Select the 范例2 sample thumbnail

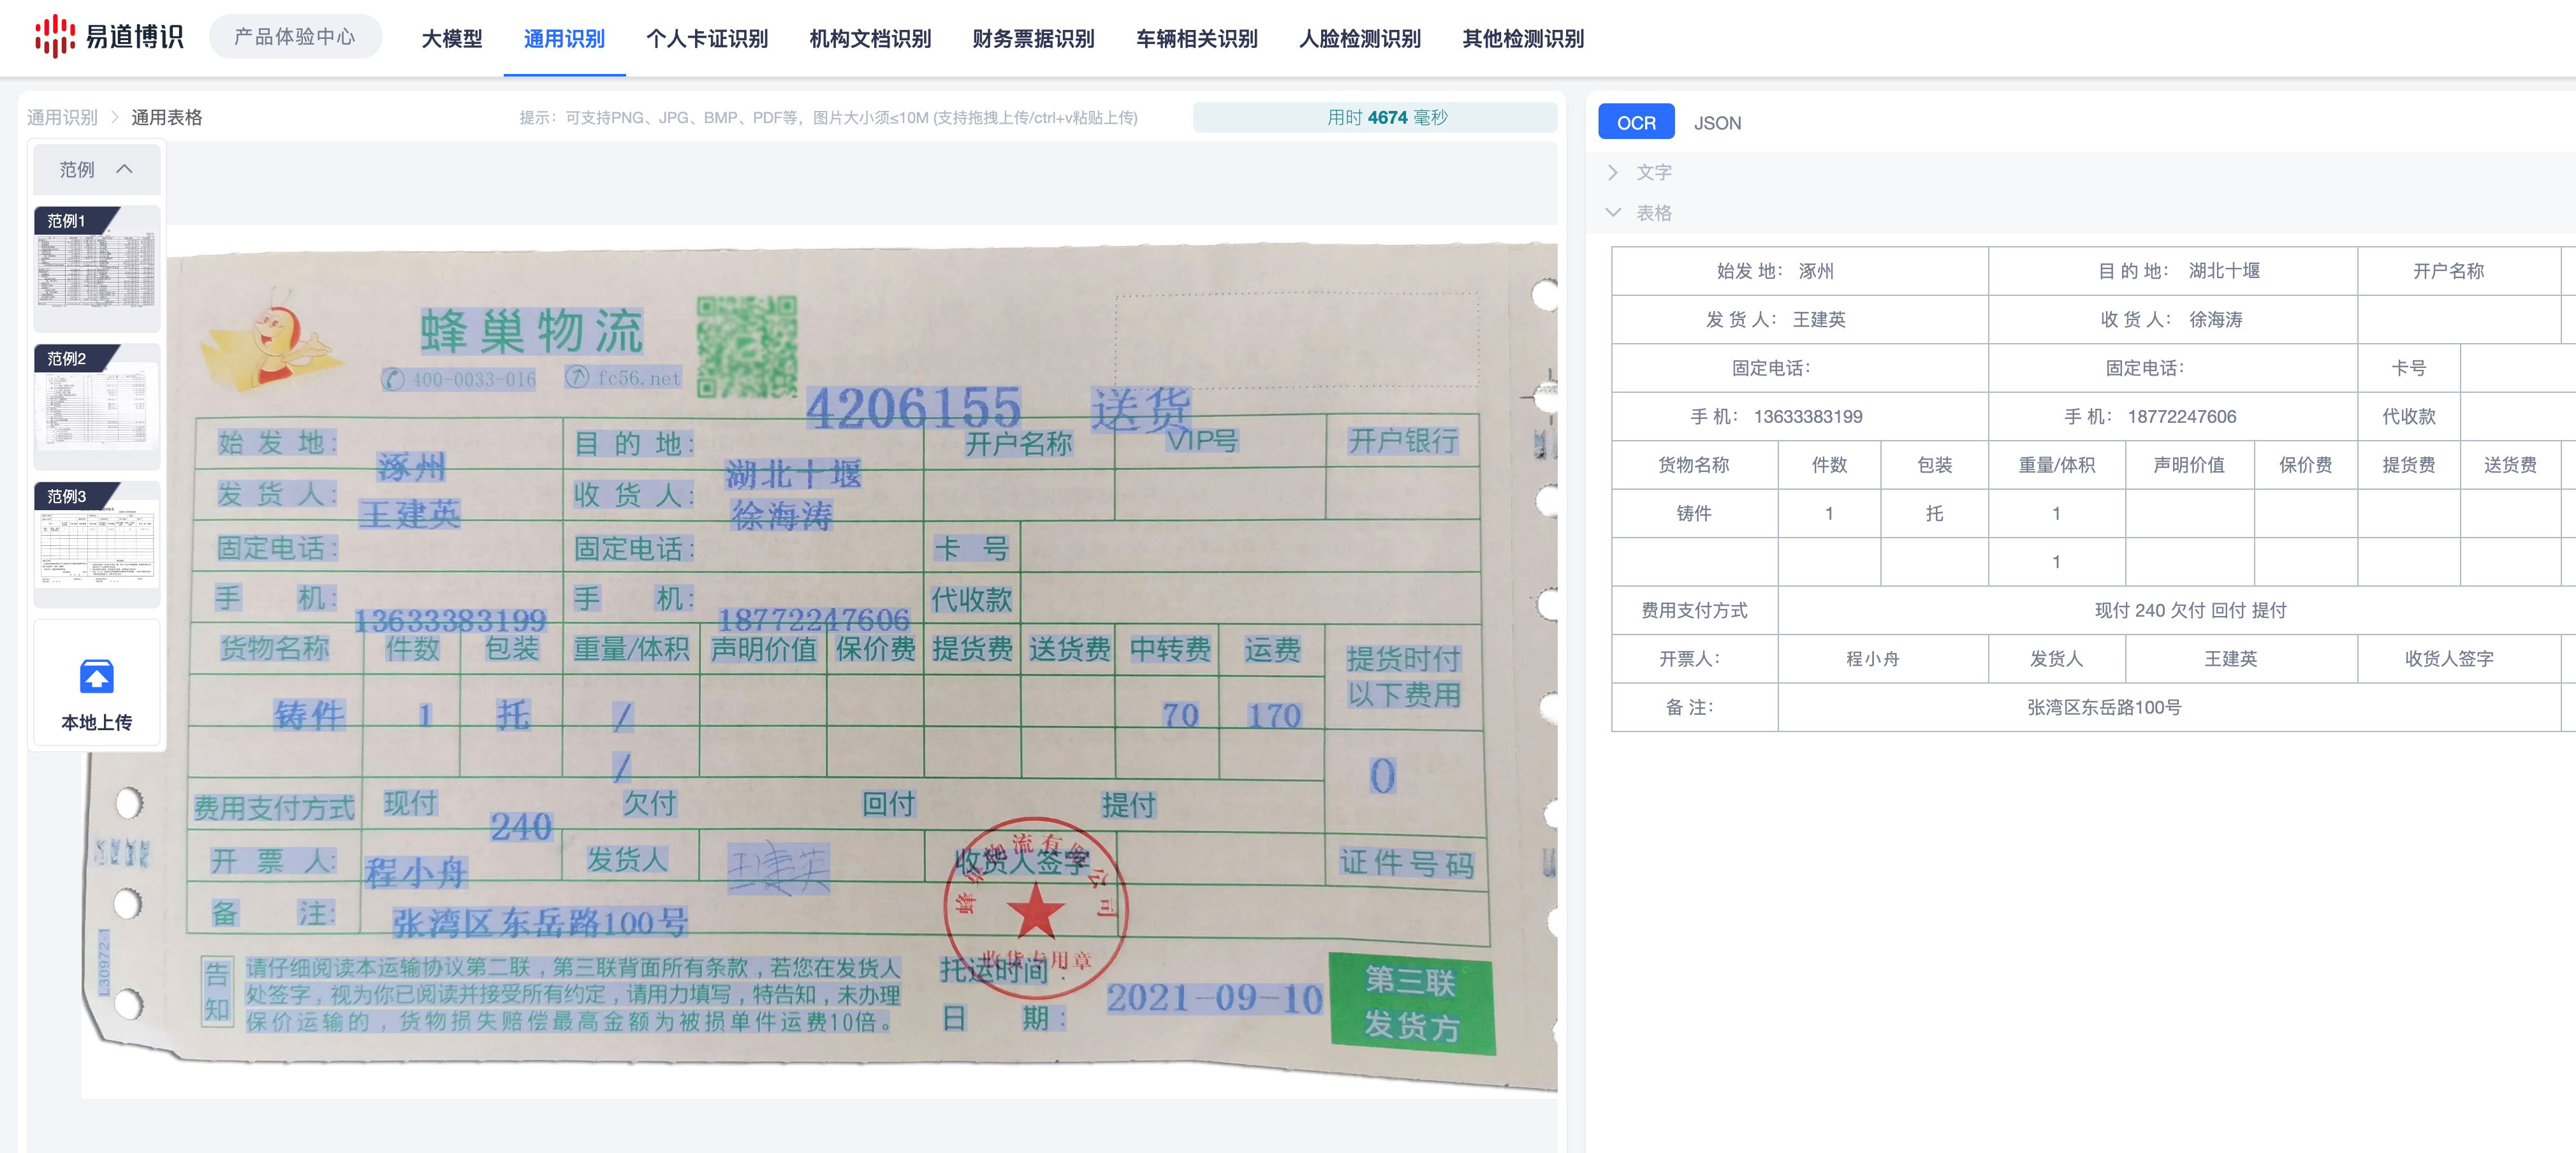point(97,406)
